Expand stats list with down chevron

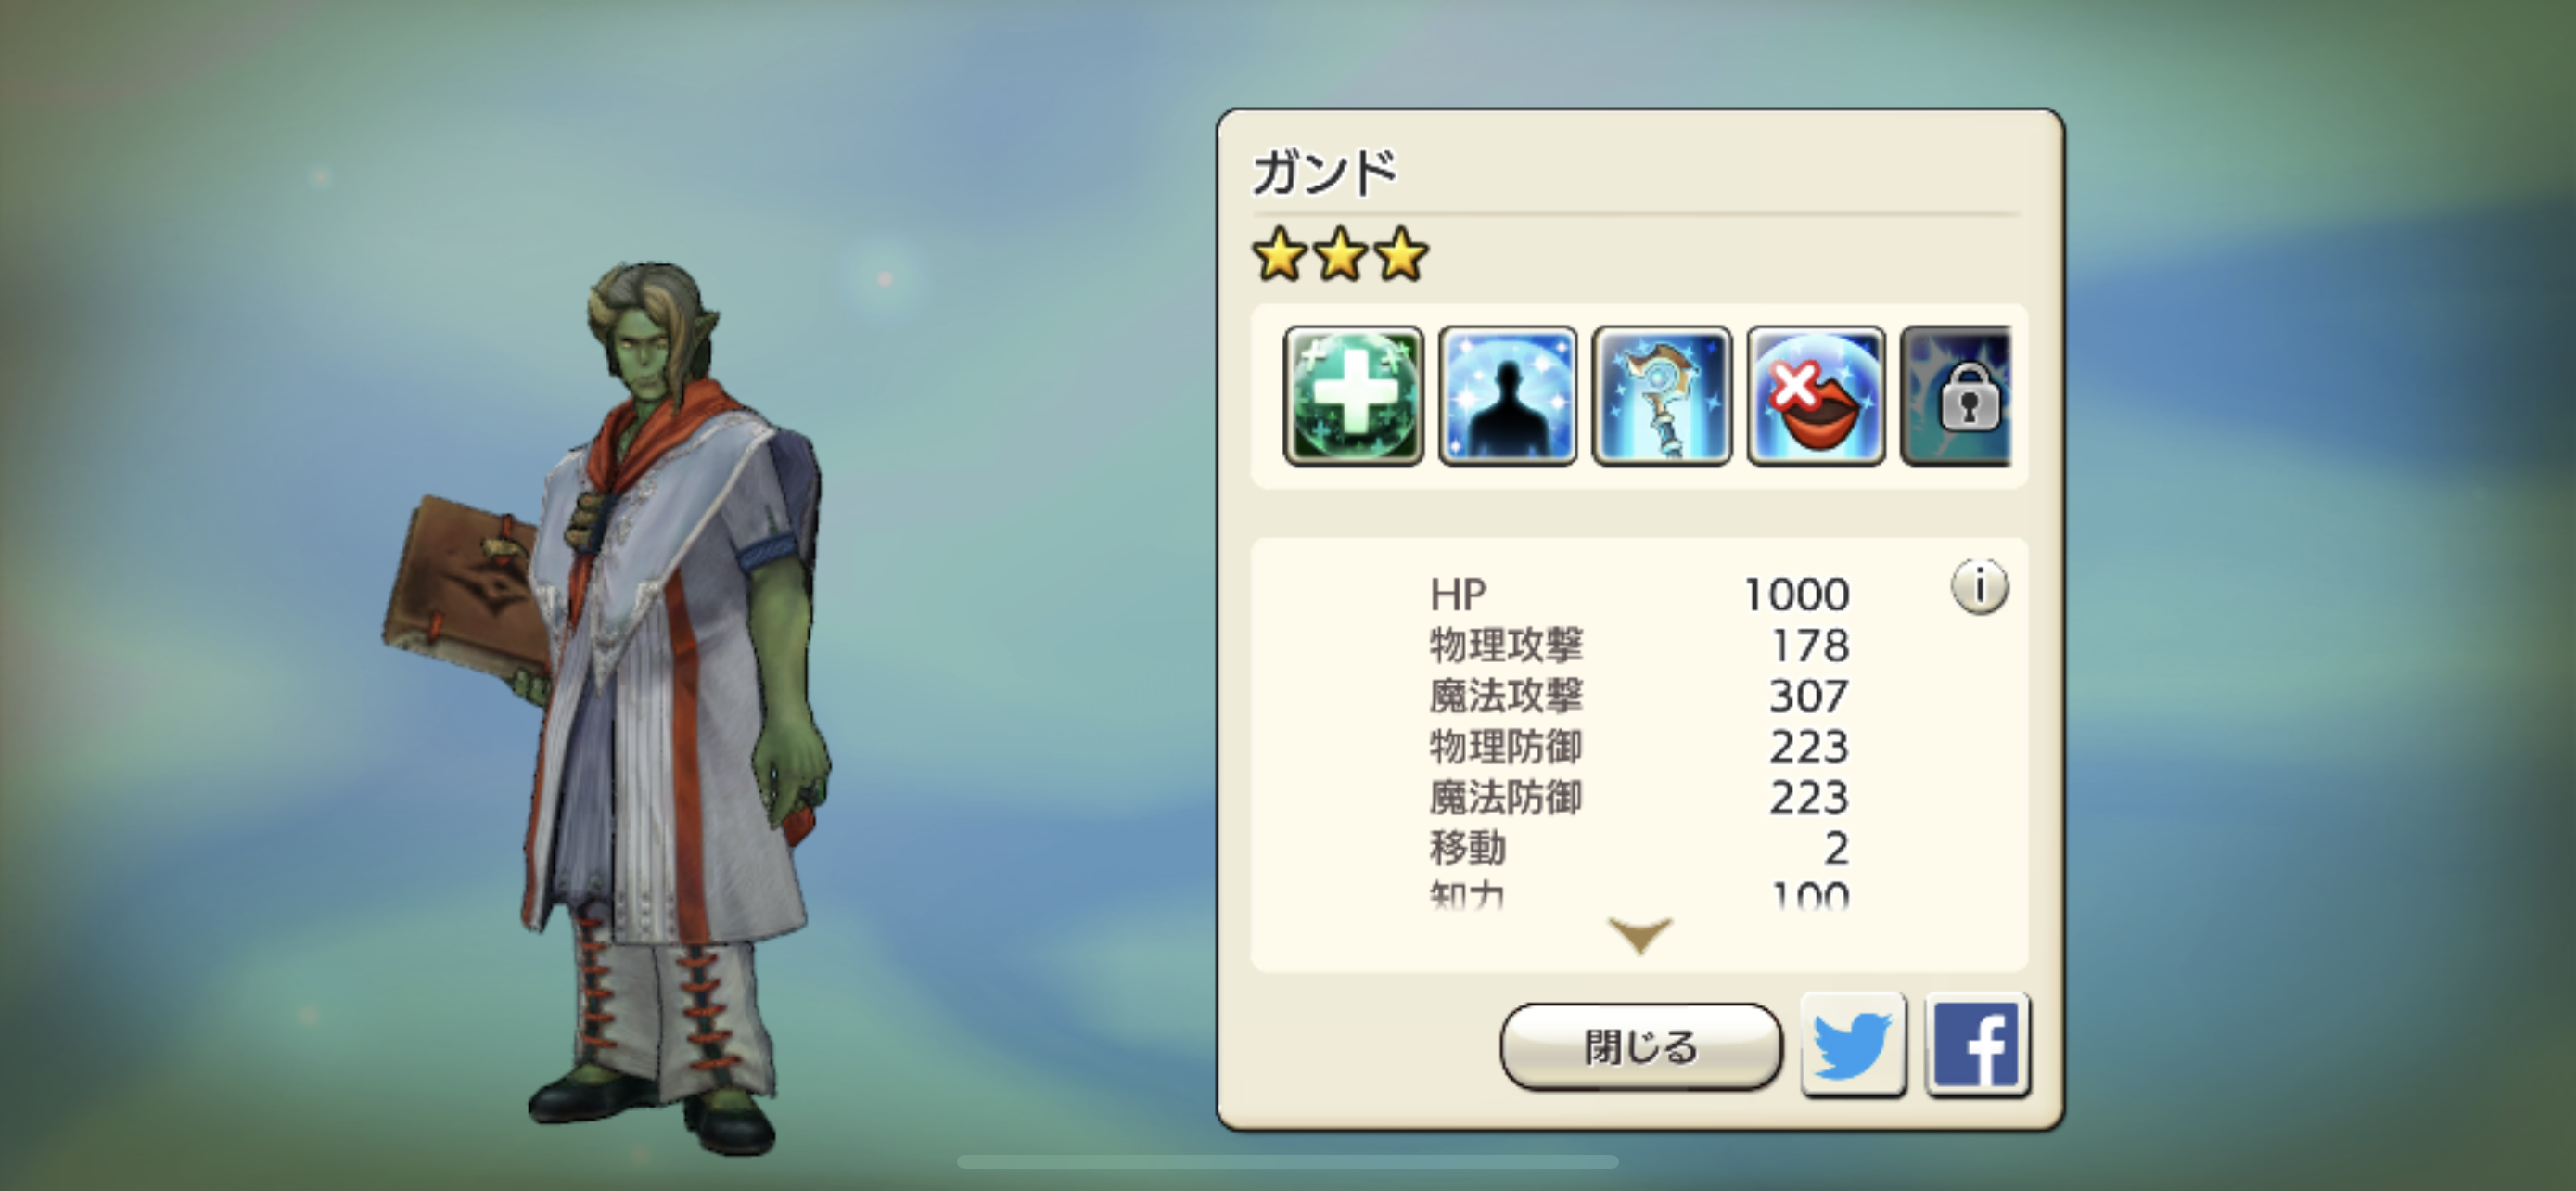click(x=1640, y=935)
